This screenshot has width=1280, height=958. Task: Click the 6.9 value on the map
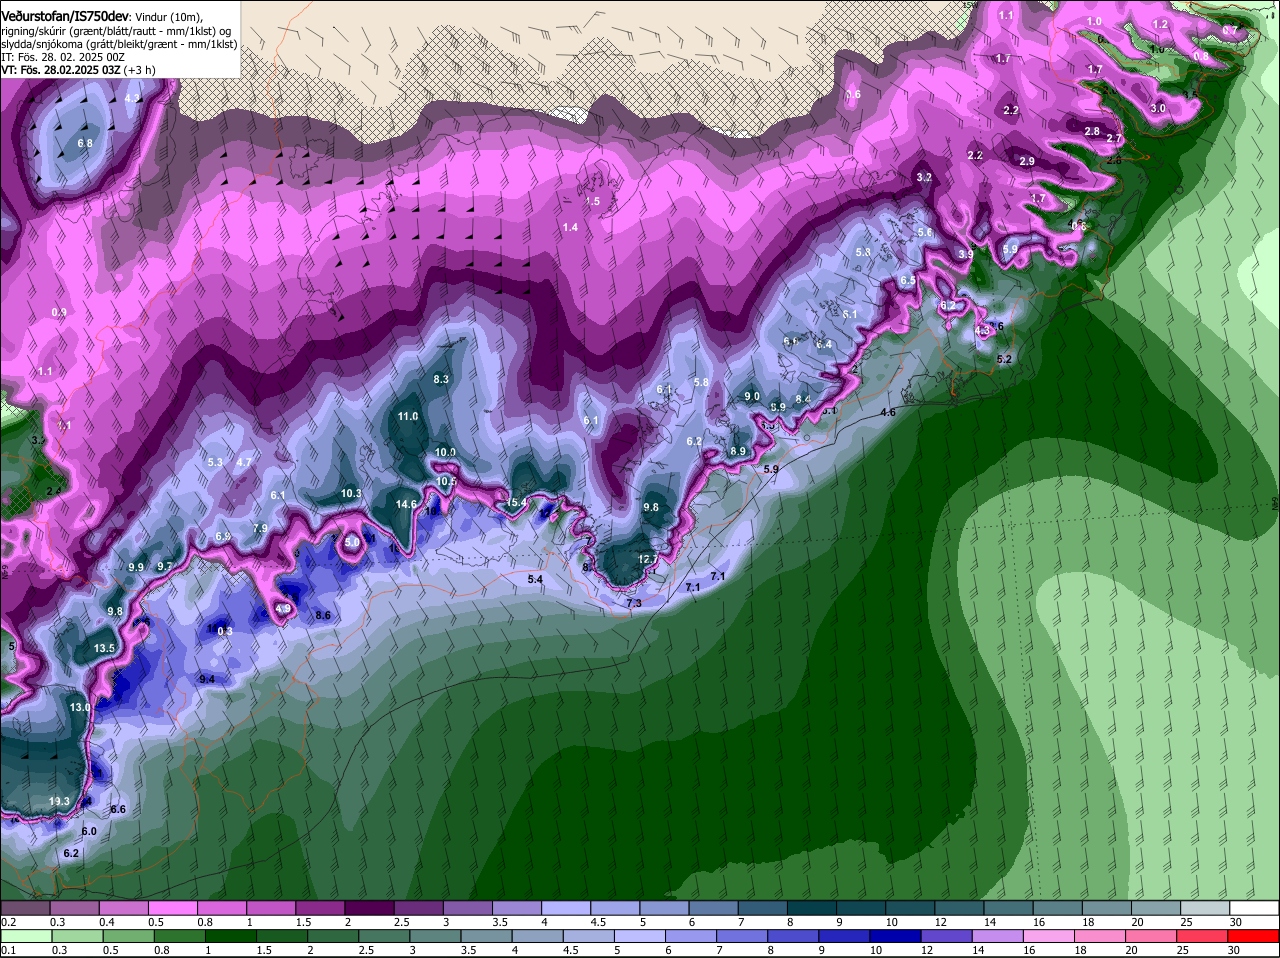coord(223,537)
